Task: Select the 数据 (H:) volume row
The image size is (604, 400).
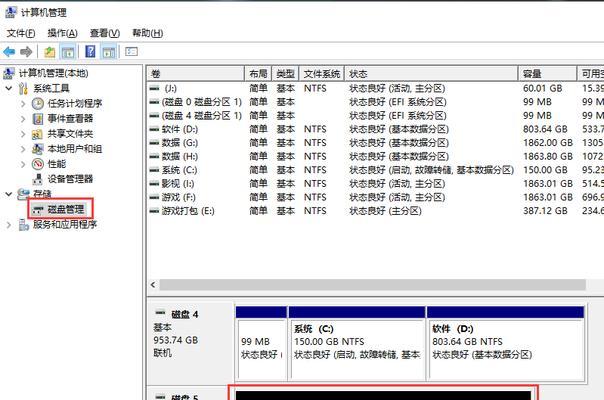Action: click(376, 156)
